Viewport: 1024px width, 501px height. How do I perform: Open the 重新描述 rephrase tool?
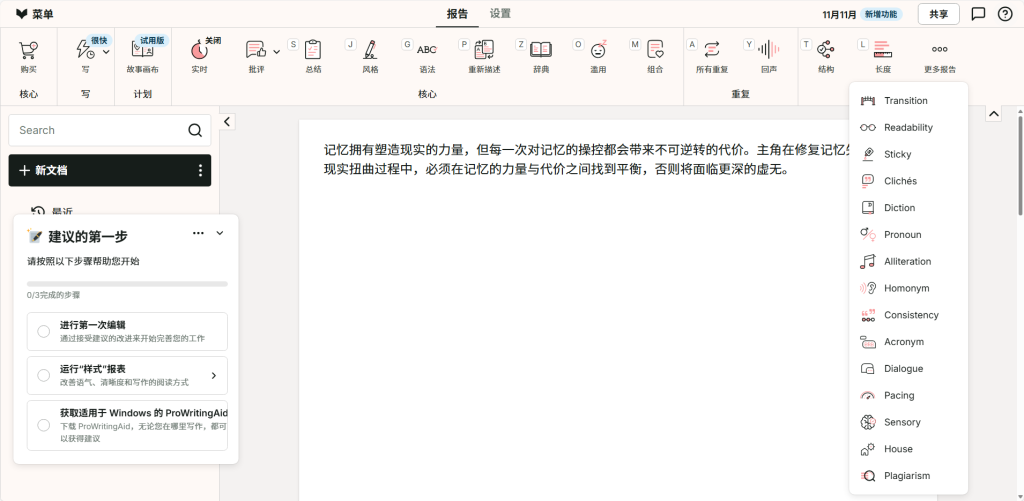(484, 50)
